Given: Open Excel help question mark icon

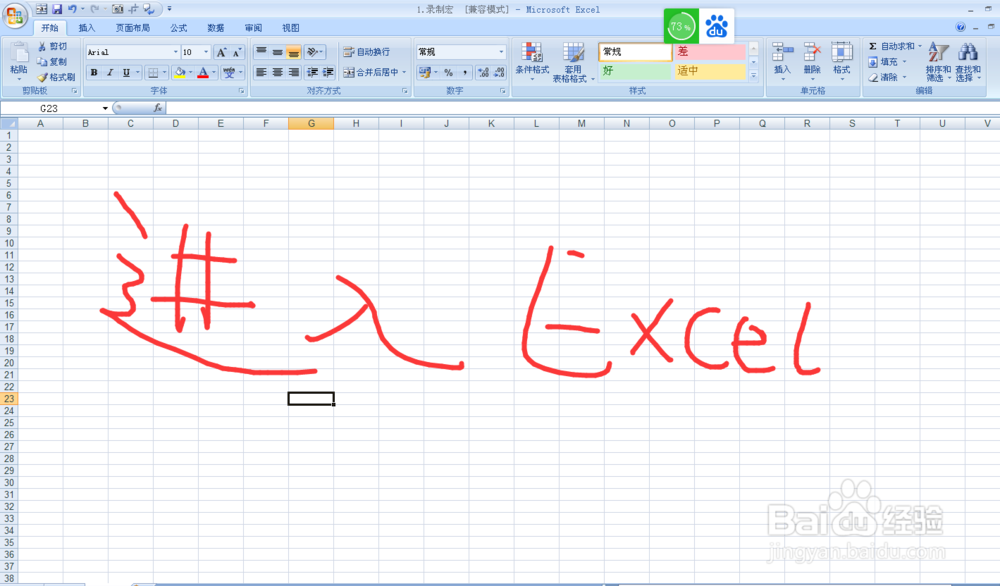Looking at the screenshot, I should (960, 27).
